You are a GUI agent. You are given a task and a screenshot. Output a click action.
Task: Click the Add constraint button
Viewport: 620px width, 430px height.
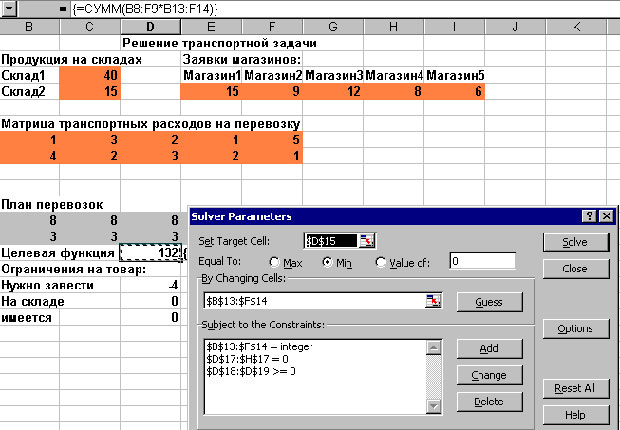click(489, 349)
